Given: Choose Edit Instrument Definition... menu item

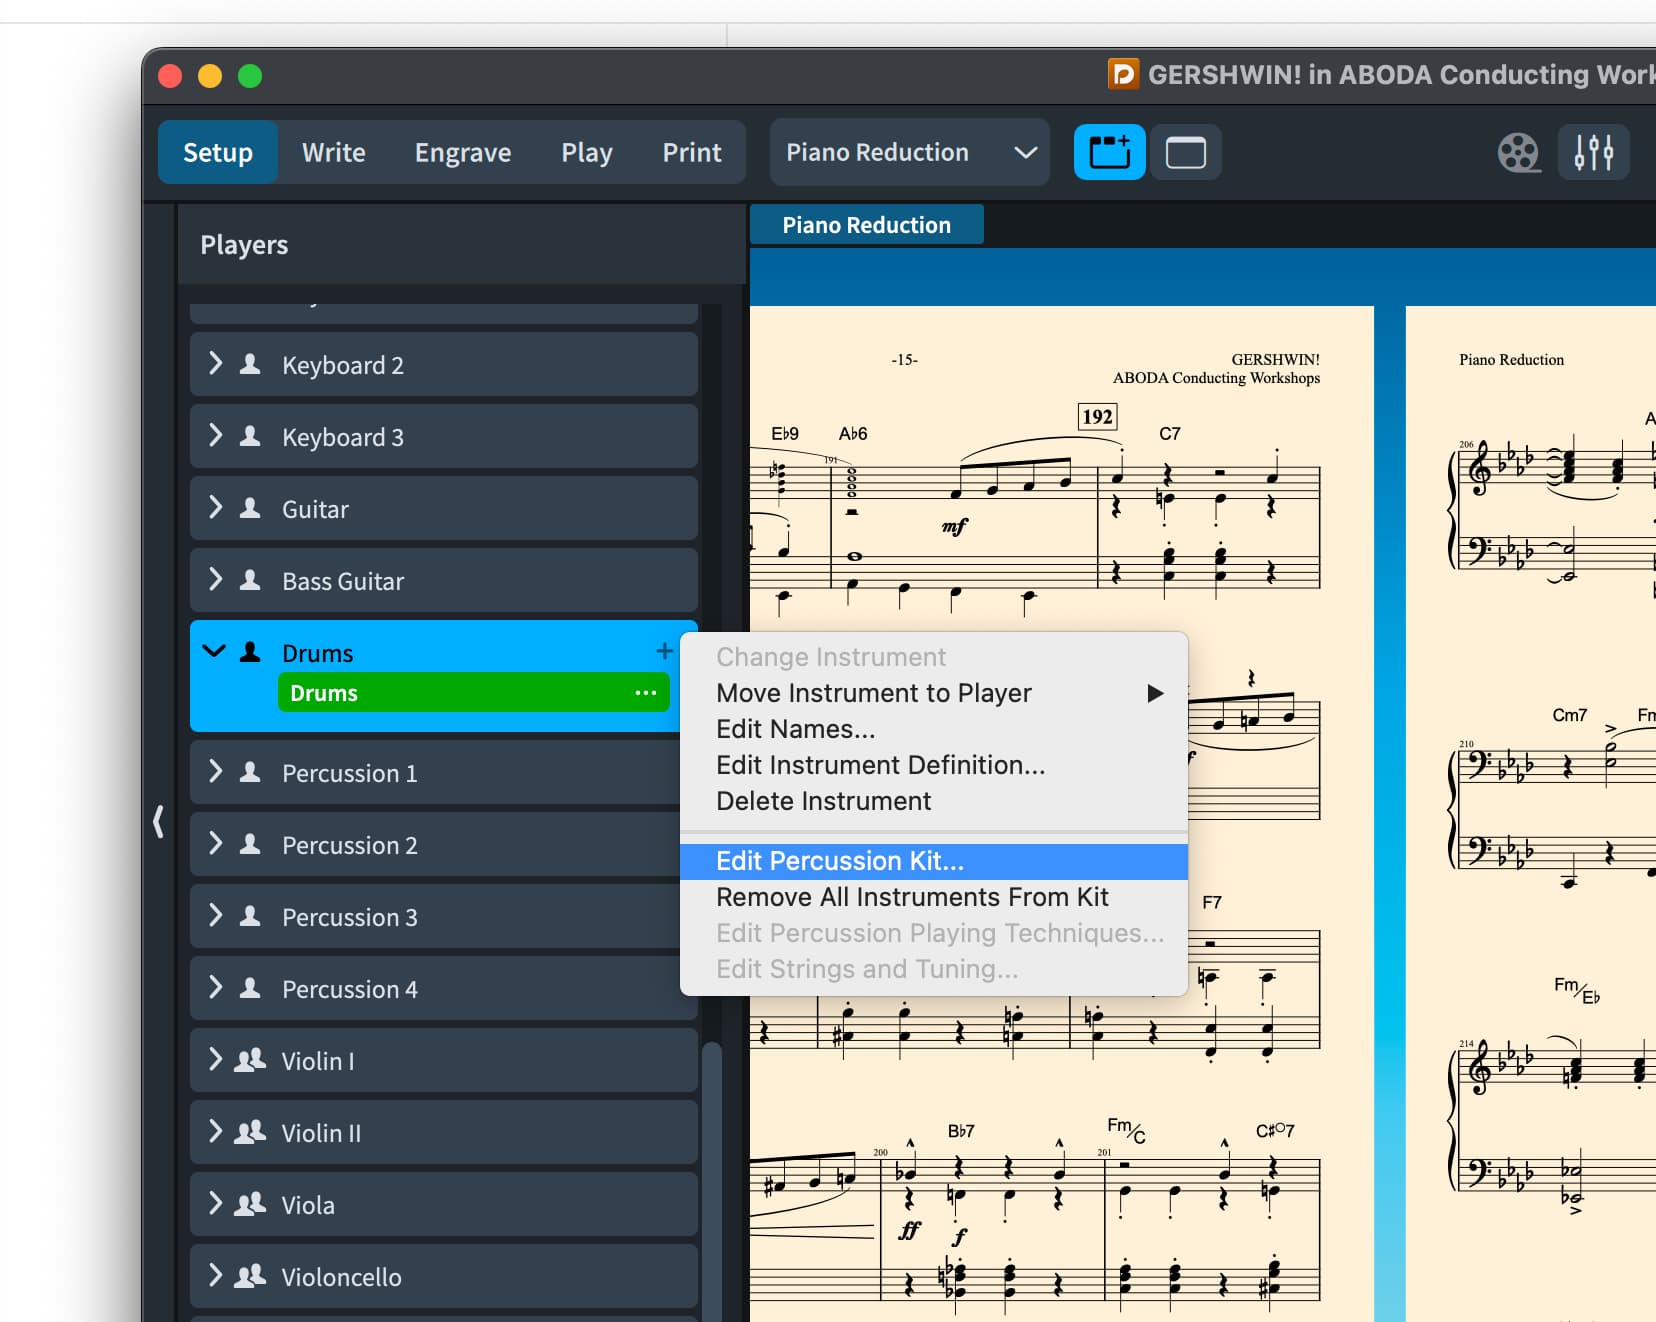Looking at the screenshot, I should click(x=934, y=765).
